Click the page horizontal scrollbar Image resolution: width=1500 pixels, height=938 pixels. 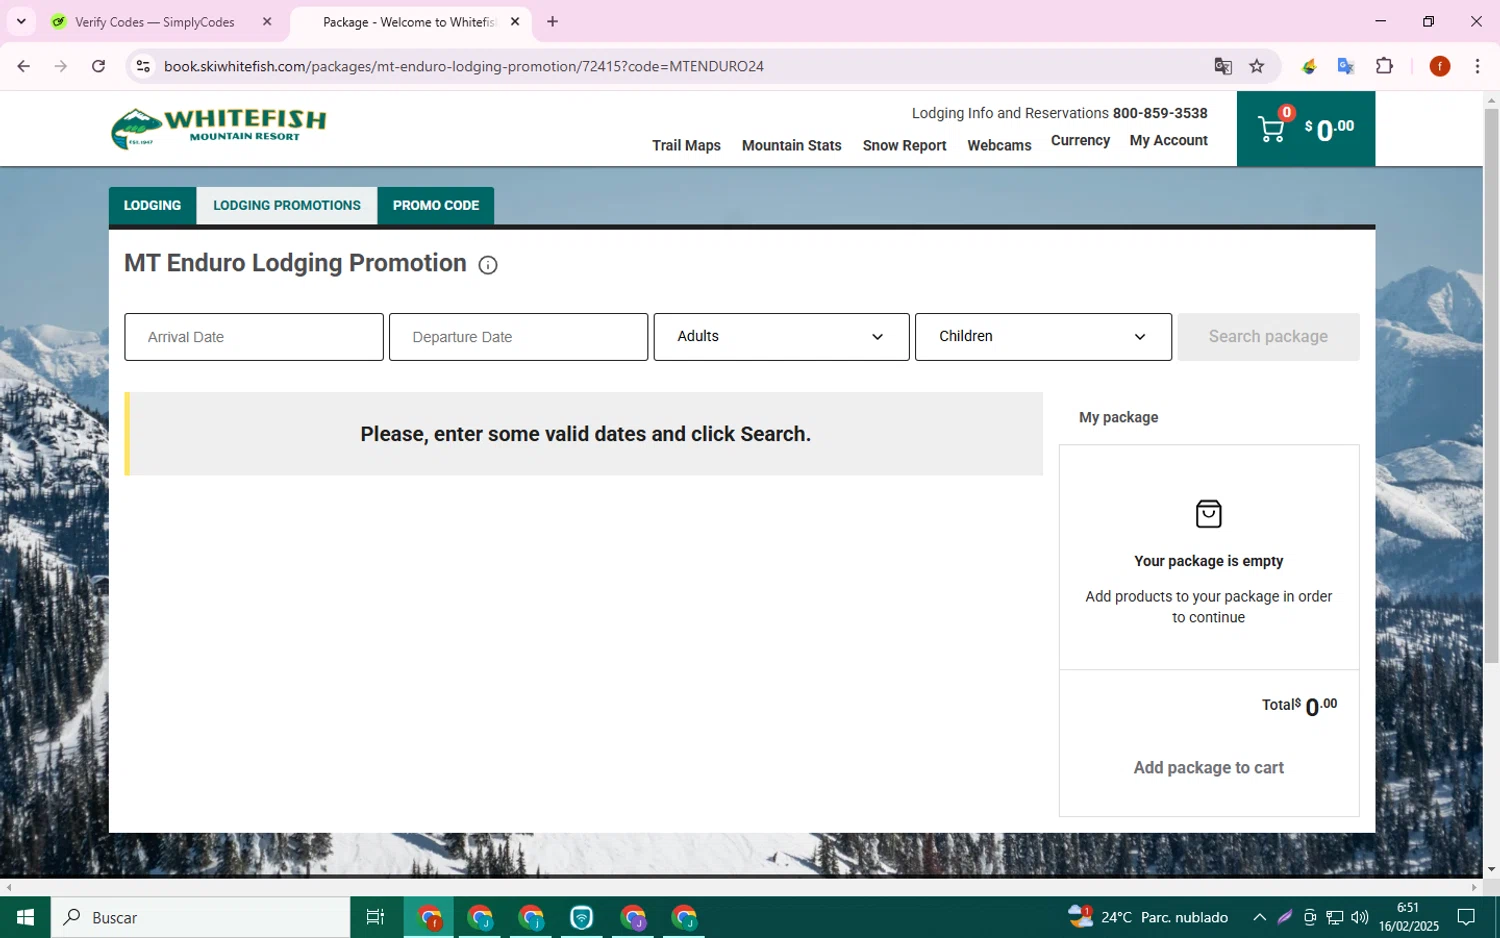pos(740,887)
